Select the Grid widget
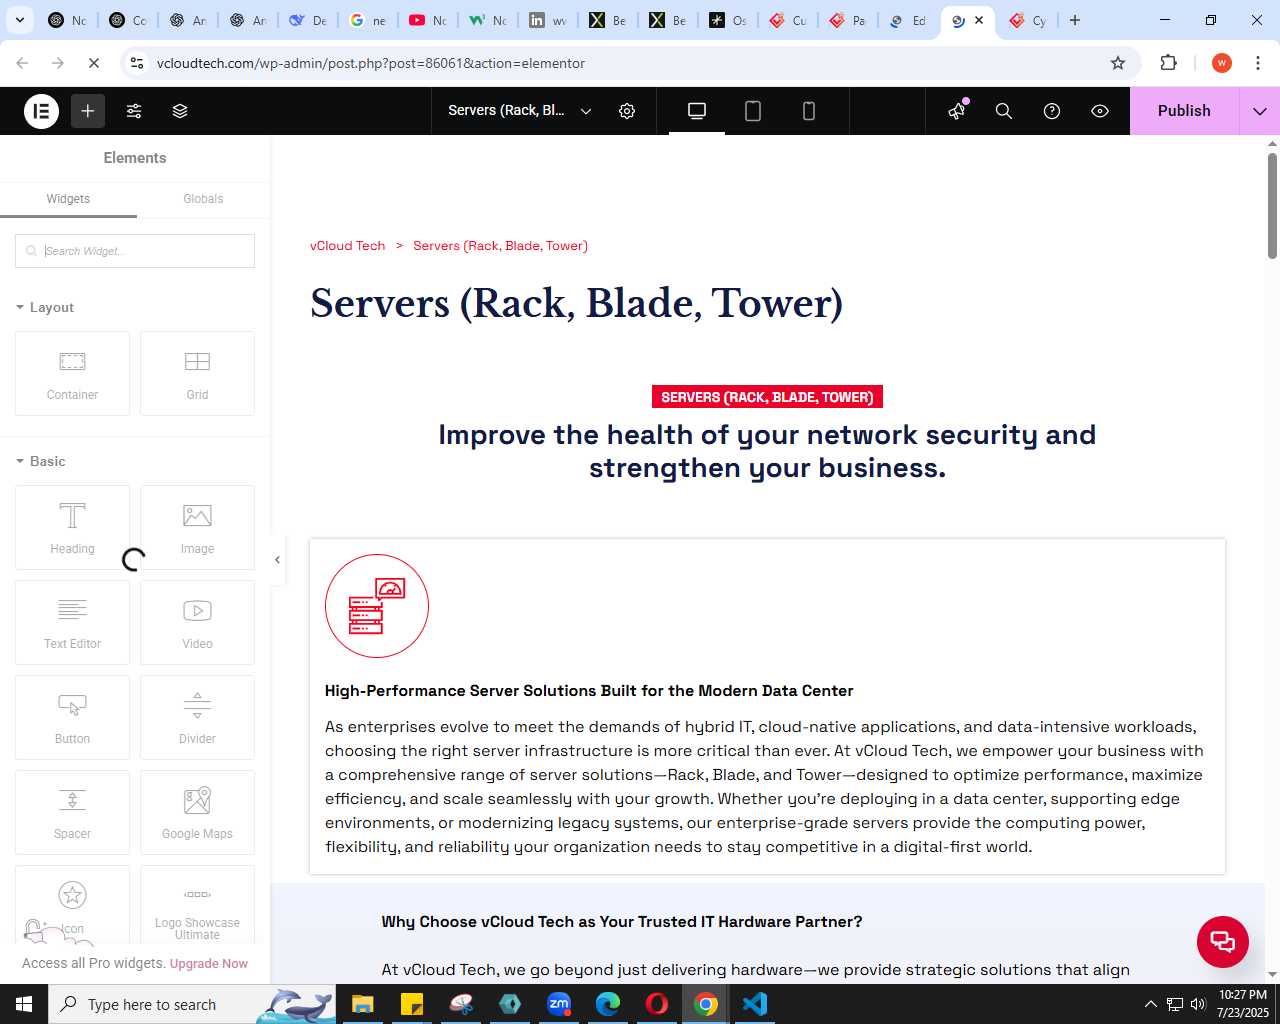1280x1024 pixels. click(x=197, y=373)
